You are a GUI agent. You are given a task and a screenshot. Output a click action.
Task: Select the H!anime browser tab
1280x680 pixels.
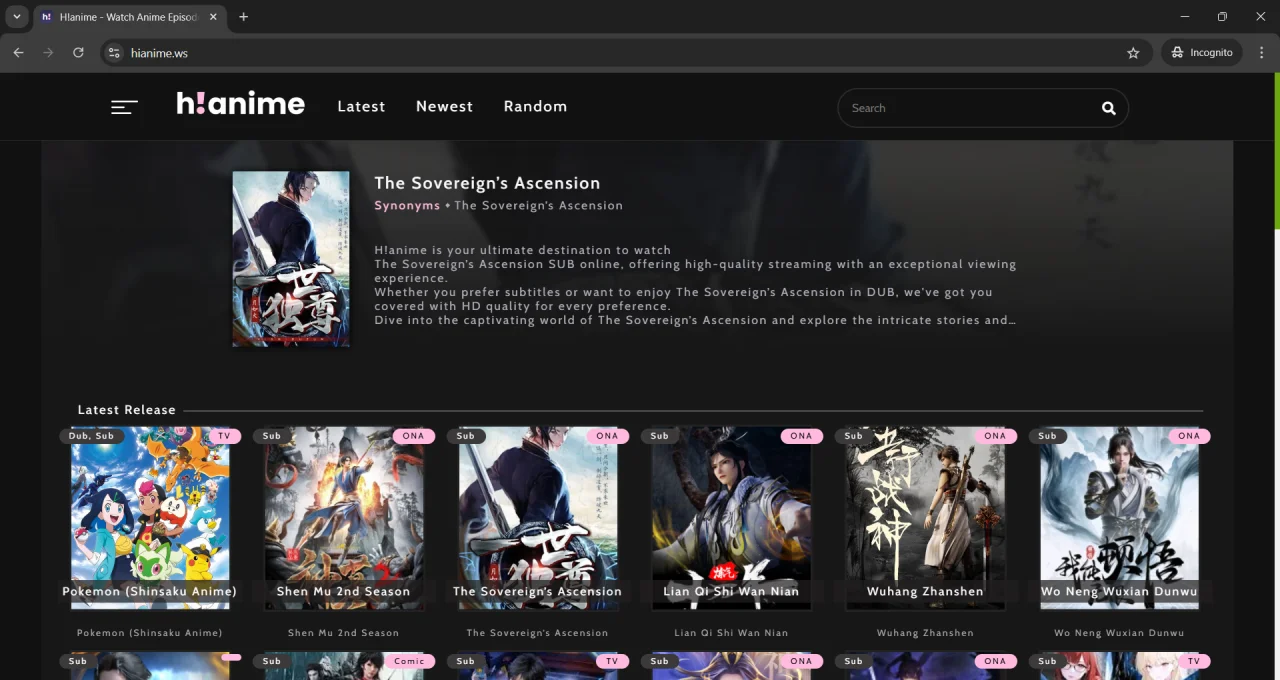(x=130, y=17)
